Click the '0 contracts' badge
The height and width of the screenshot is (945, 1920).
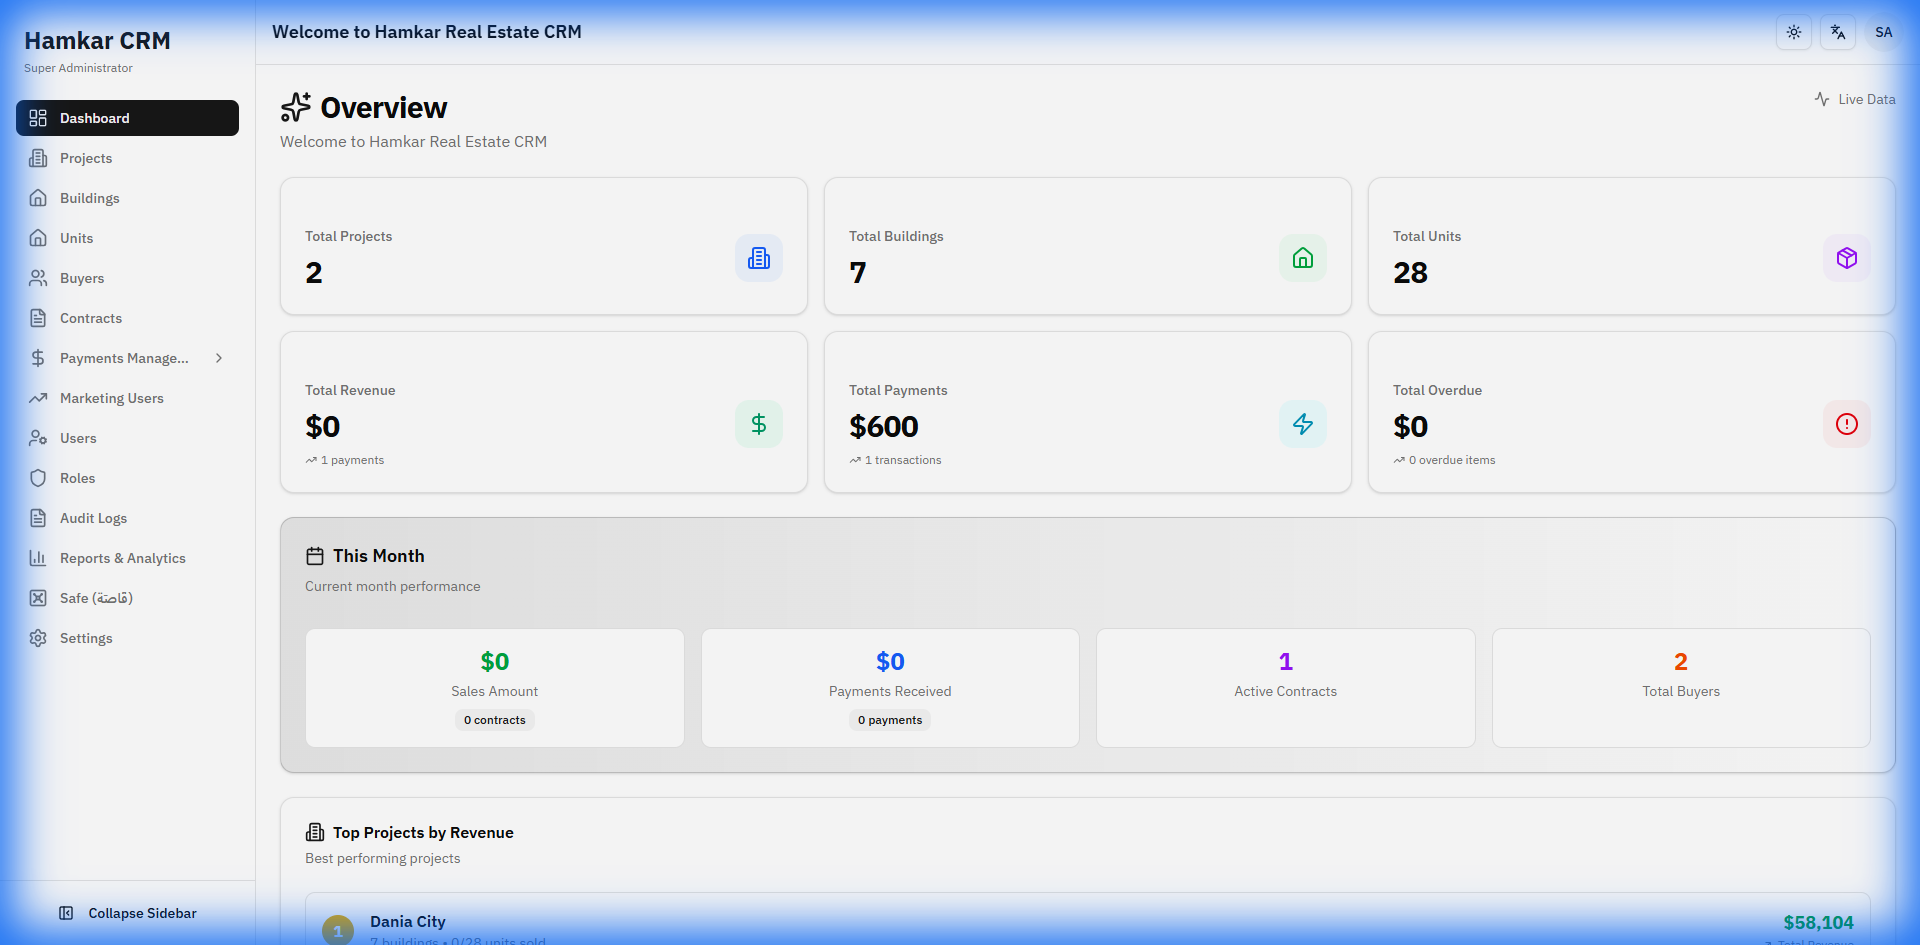[x=495, y=720]
